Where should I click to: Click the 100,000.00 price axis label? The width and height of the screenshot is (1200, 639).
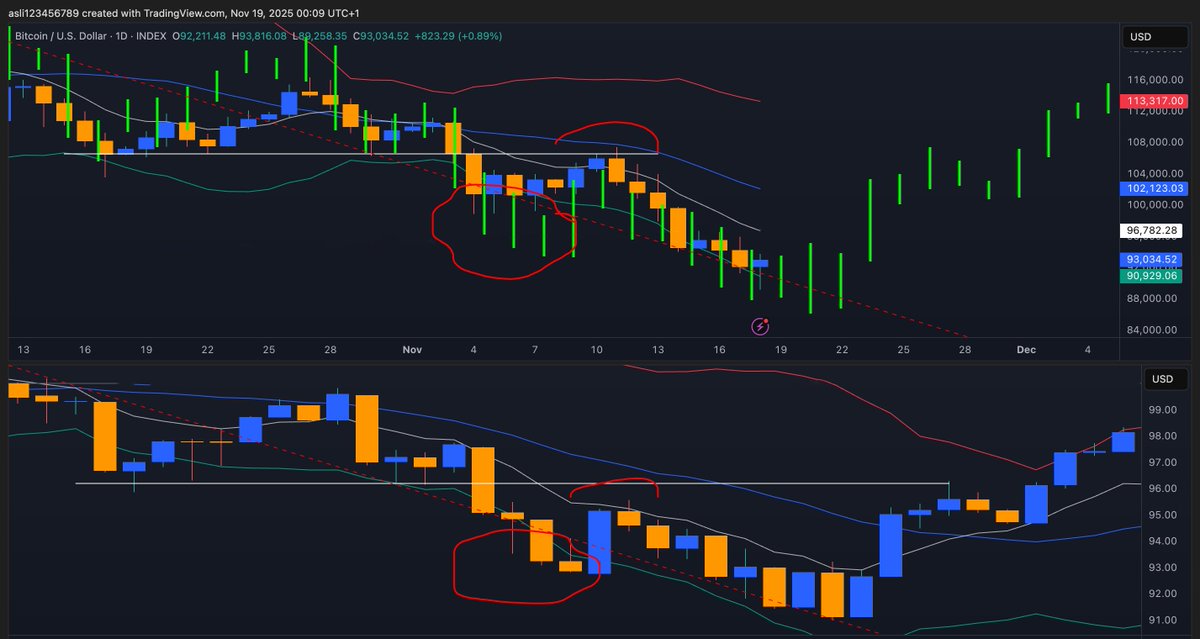tap(1155, 205)
